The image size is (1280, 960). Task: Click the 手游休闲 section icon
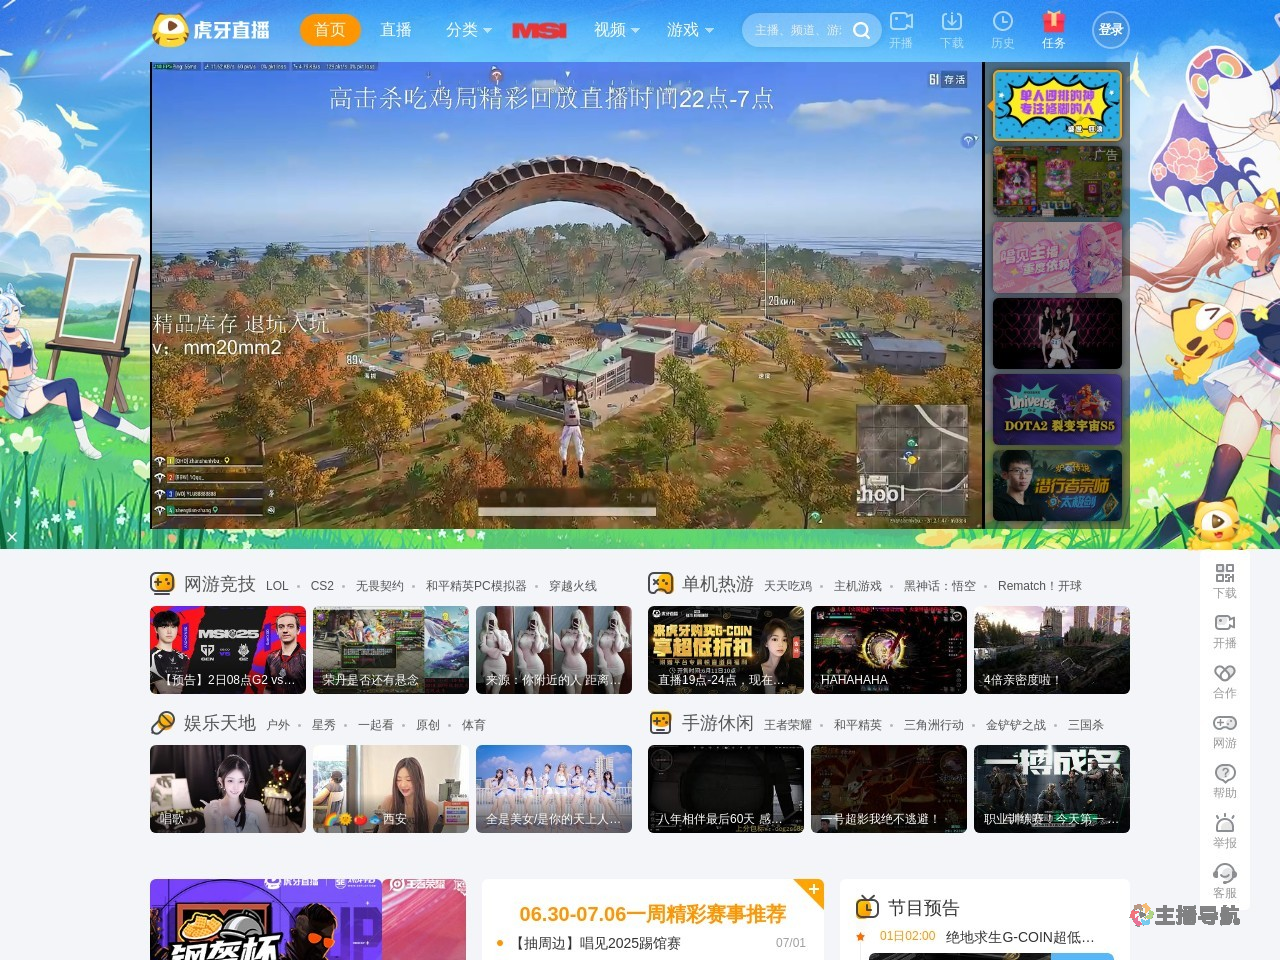click(660, 722)
